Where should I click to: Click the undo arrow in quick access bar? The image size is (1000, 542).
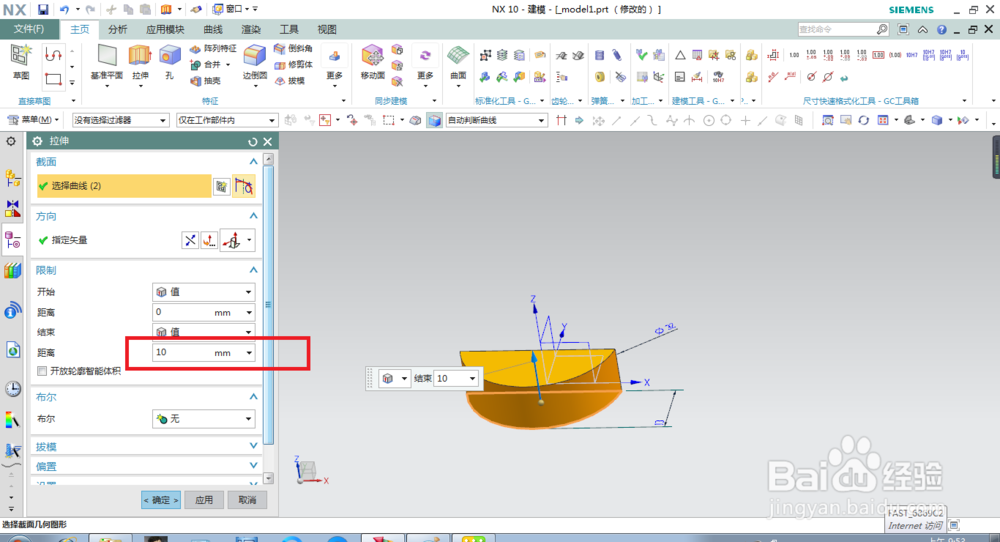(64, 10)
